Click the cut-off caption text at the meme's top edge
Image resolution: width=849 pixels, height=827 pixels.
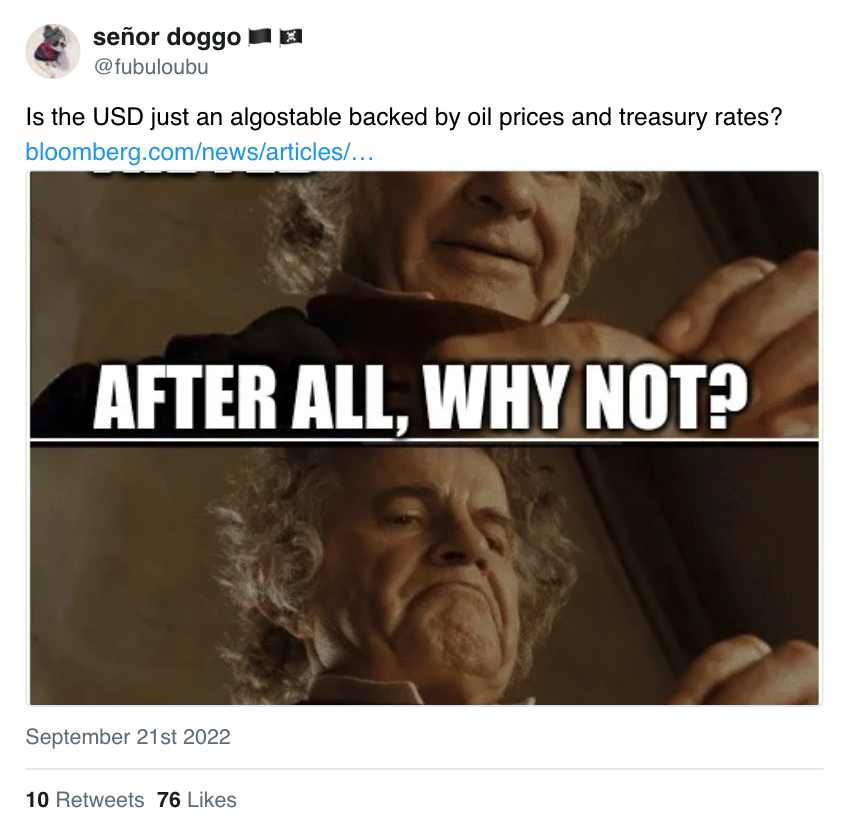(x=203, y=173)
